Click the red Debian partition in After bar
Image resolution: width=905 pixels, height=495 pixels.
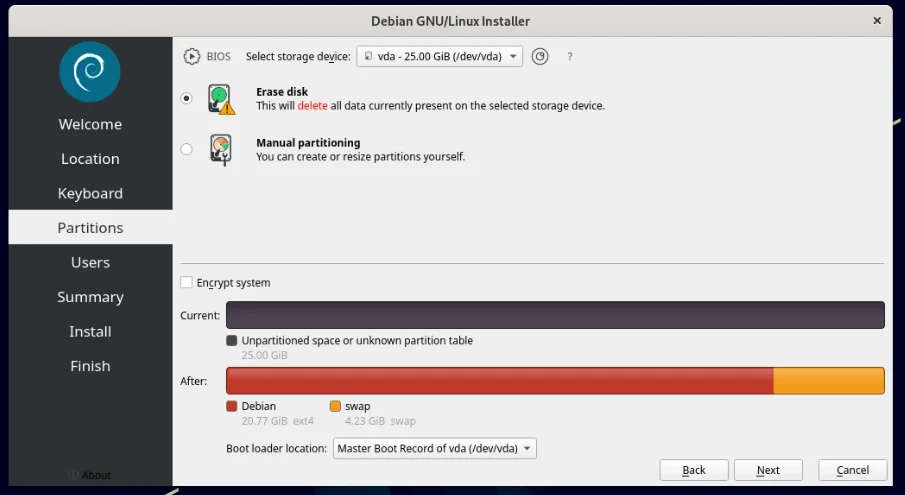(500, 381)
